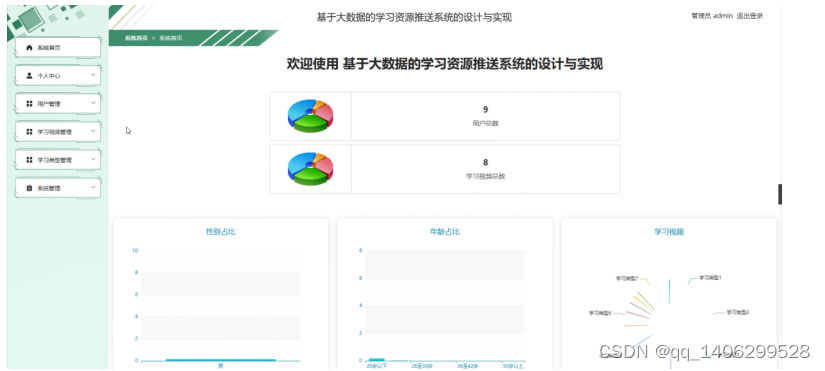Click the 学习视频总数 label
Image resolution: width=825 pixels, height=371 pixels.
[486, 176]
